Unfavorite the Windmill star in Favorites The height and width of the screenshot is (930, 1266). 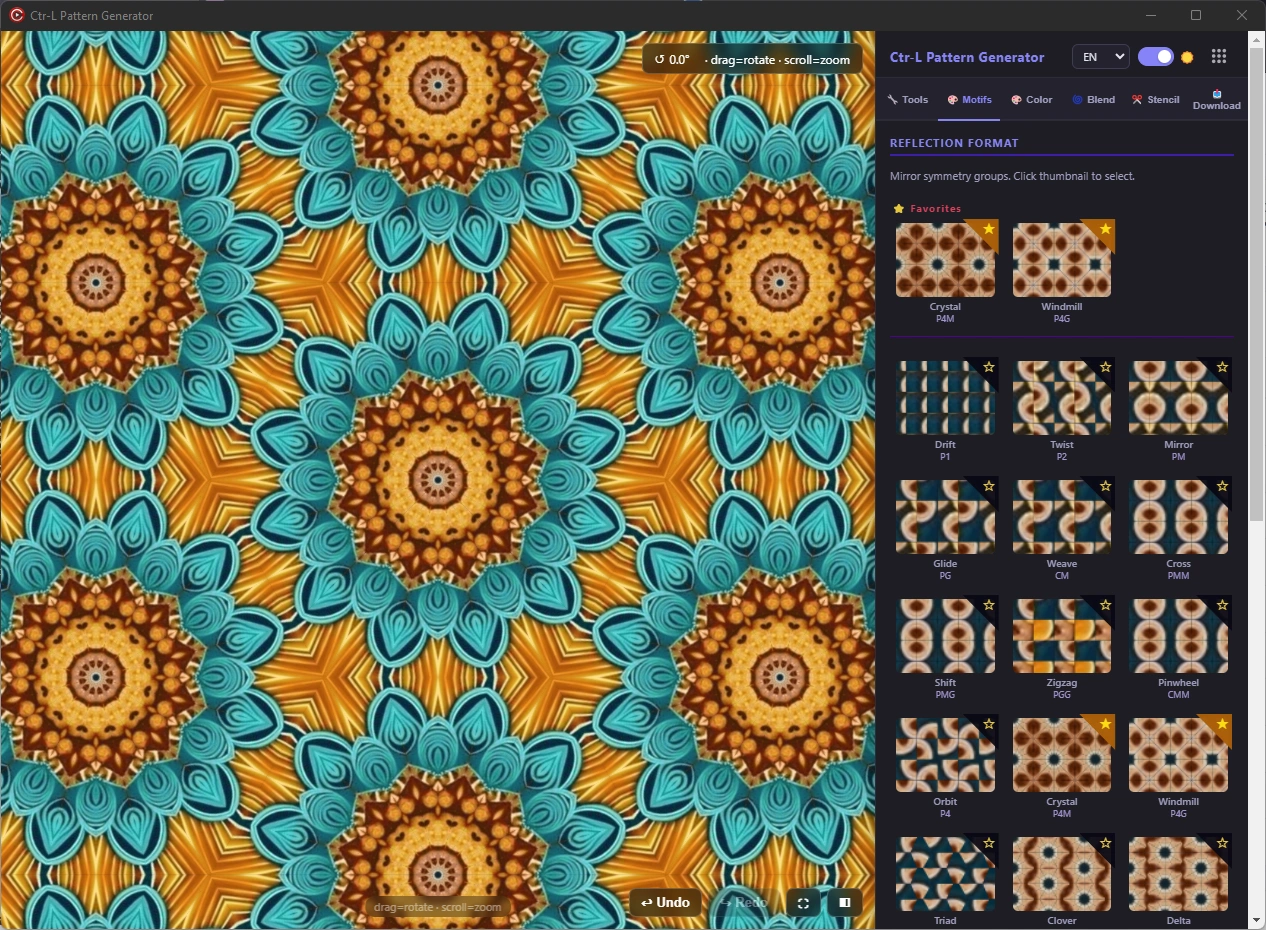(1104, 229)
